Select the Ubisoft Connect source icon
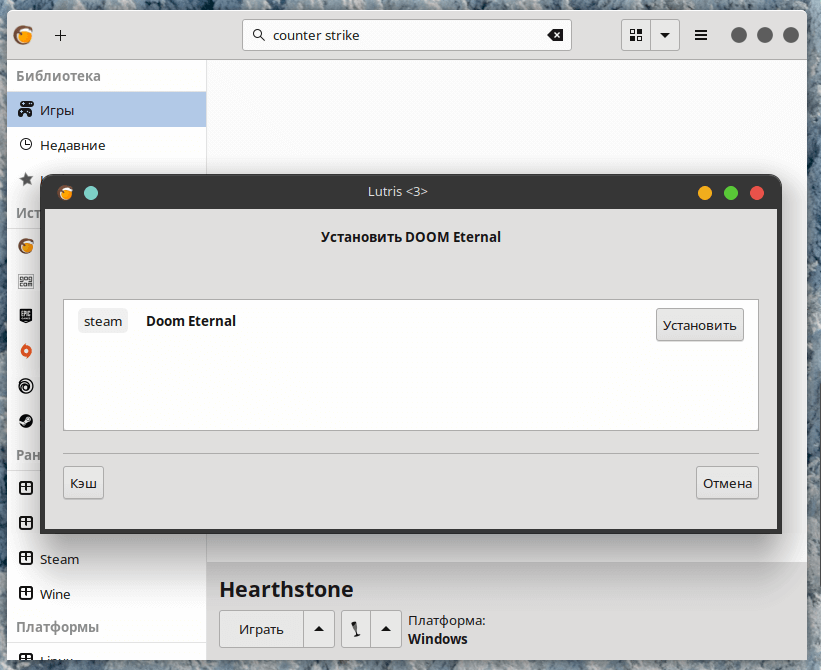Image resolution: width=821 pixels, height=670 pixels. (26, 386)
